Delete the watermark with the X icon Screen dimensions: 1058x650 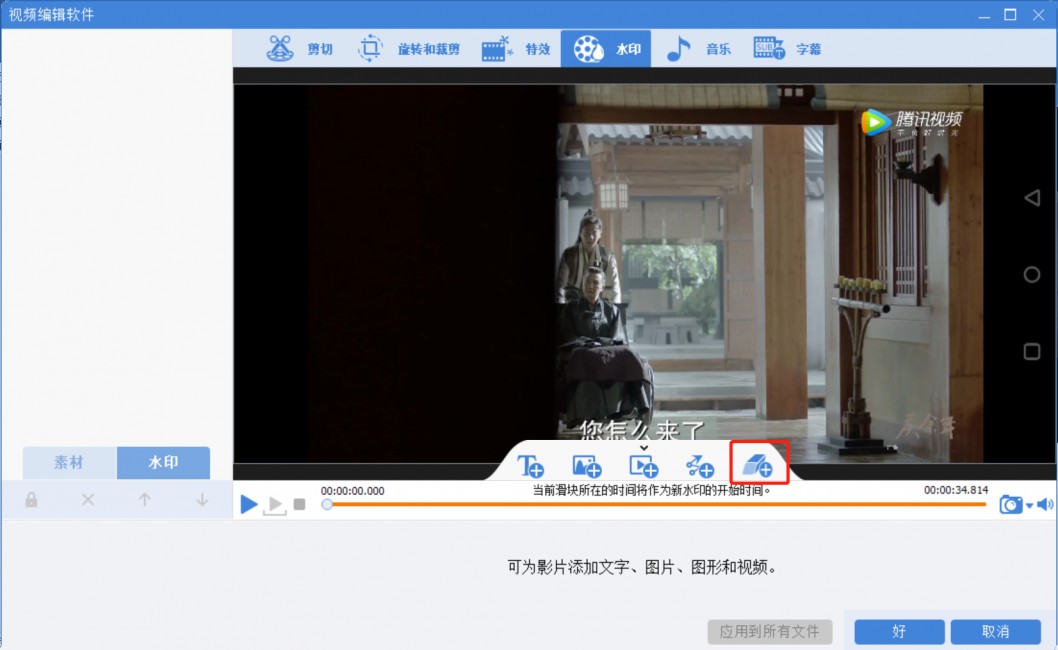(x=88, y=500)
